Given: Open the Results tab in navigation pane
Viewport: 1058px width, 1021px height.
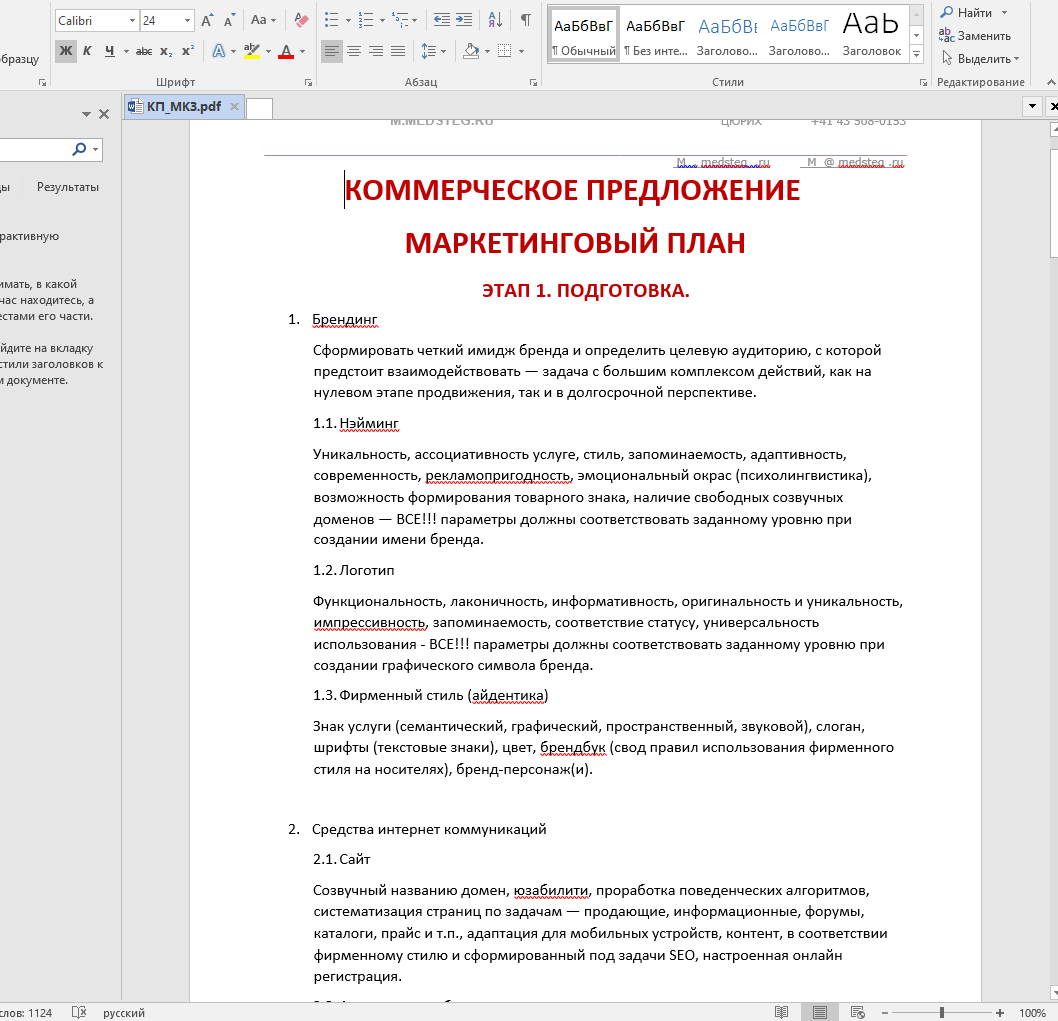Looking at the screenshot, I should click(x=67, y=187).
